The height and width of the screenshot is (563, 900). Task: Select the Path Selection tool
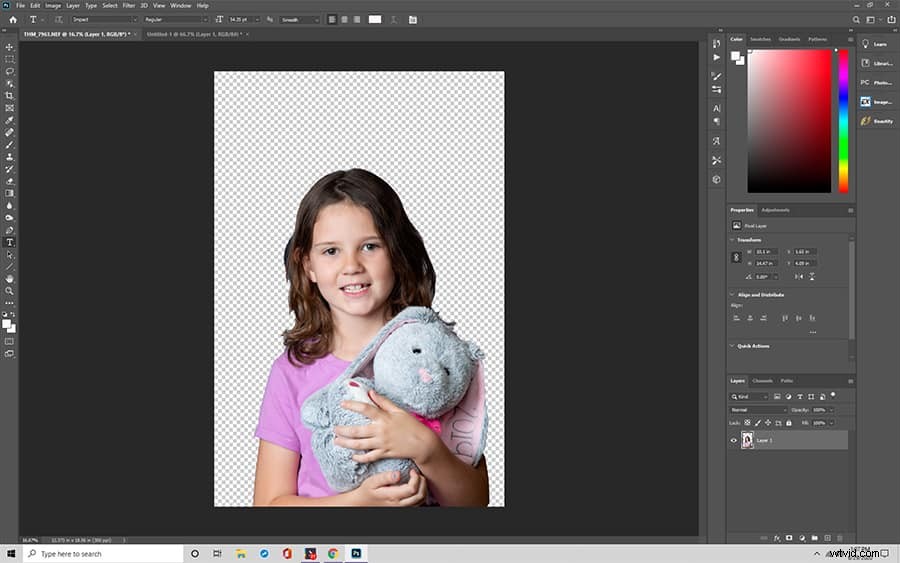9,255
